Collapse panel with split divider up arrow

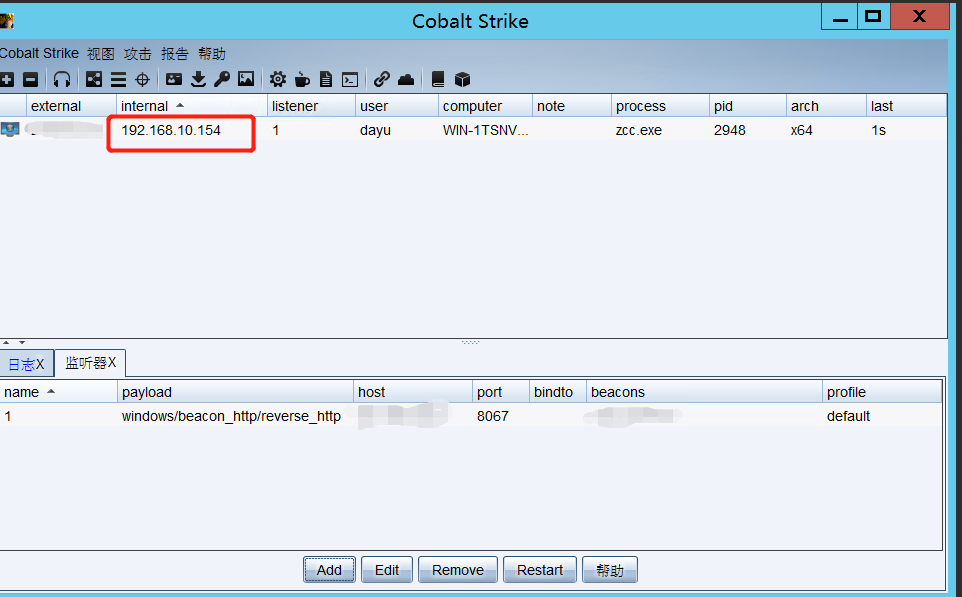pyautogui.click(x=6, y=342)
